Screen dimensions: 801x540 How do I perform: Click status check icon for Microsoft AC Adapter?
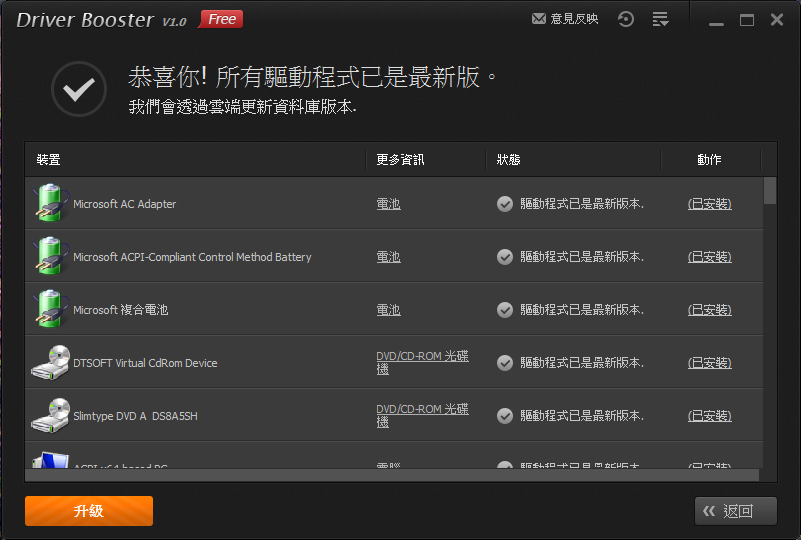coord(505,204)
